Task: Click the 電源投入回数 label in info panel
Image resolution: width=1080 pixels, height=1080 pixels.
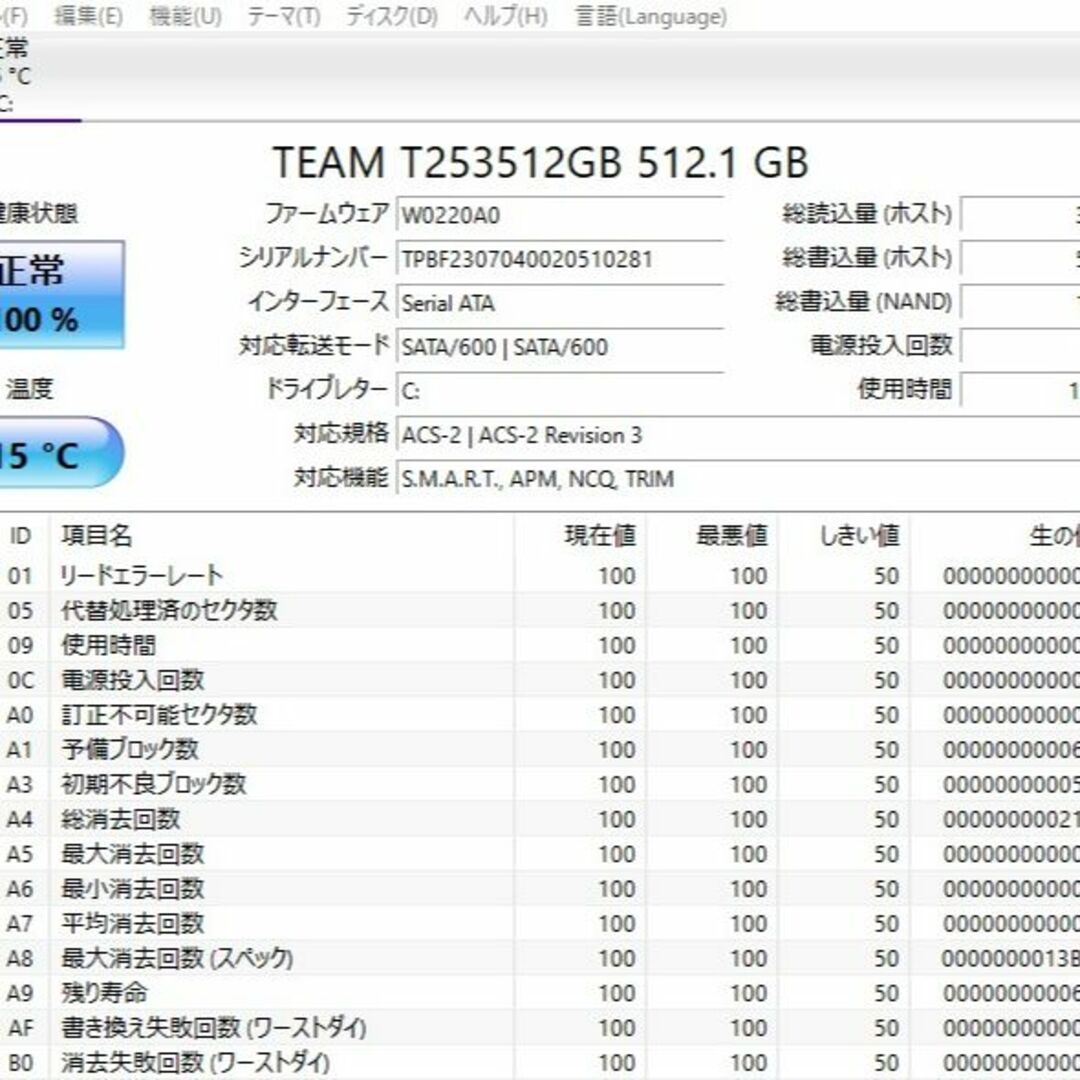Action: pyautogui.click(x=881, y=345)
